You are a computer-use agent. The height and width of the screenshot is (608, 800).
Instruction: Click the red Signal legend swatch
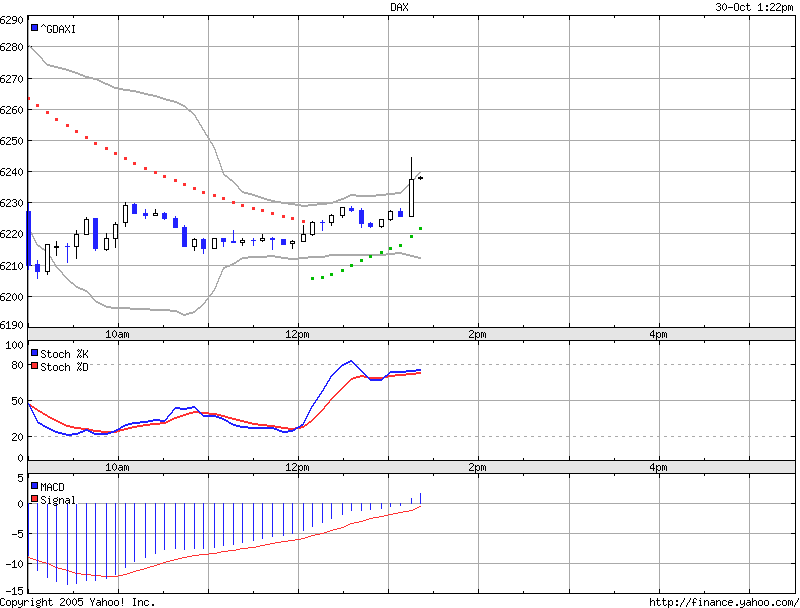pyautogui.click(x=34, y=499)
